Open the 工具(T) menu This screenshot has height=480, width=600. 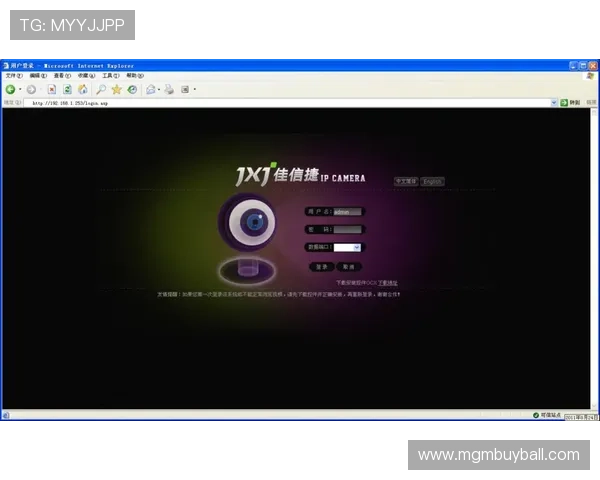coord(111,76)
